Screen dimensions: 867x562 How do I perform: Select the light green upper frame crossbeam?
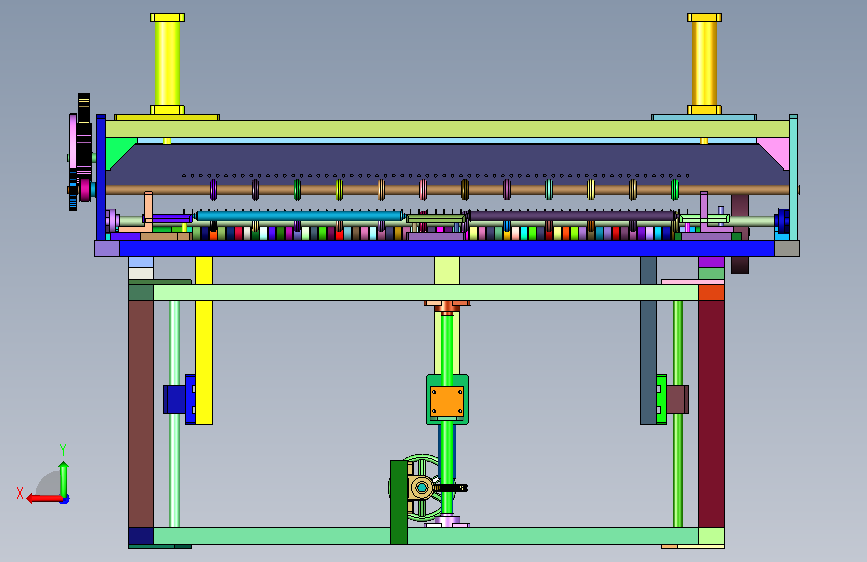point(426,293)
